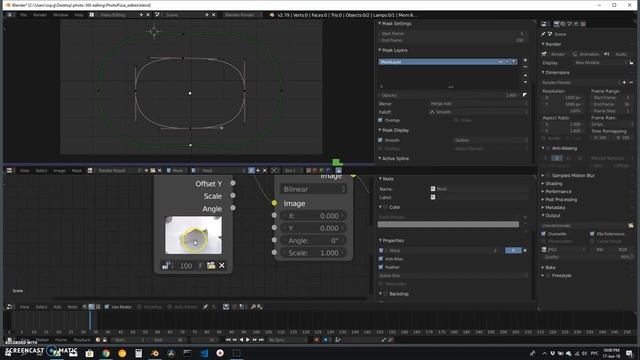Collapse the Active Spline panel

click(380, 158)
